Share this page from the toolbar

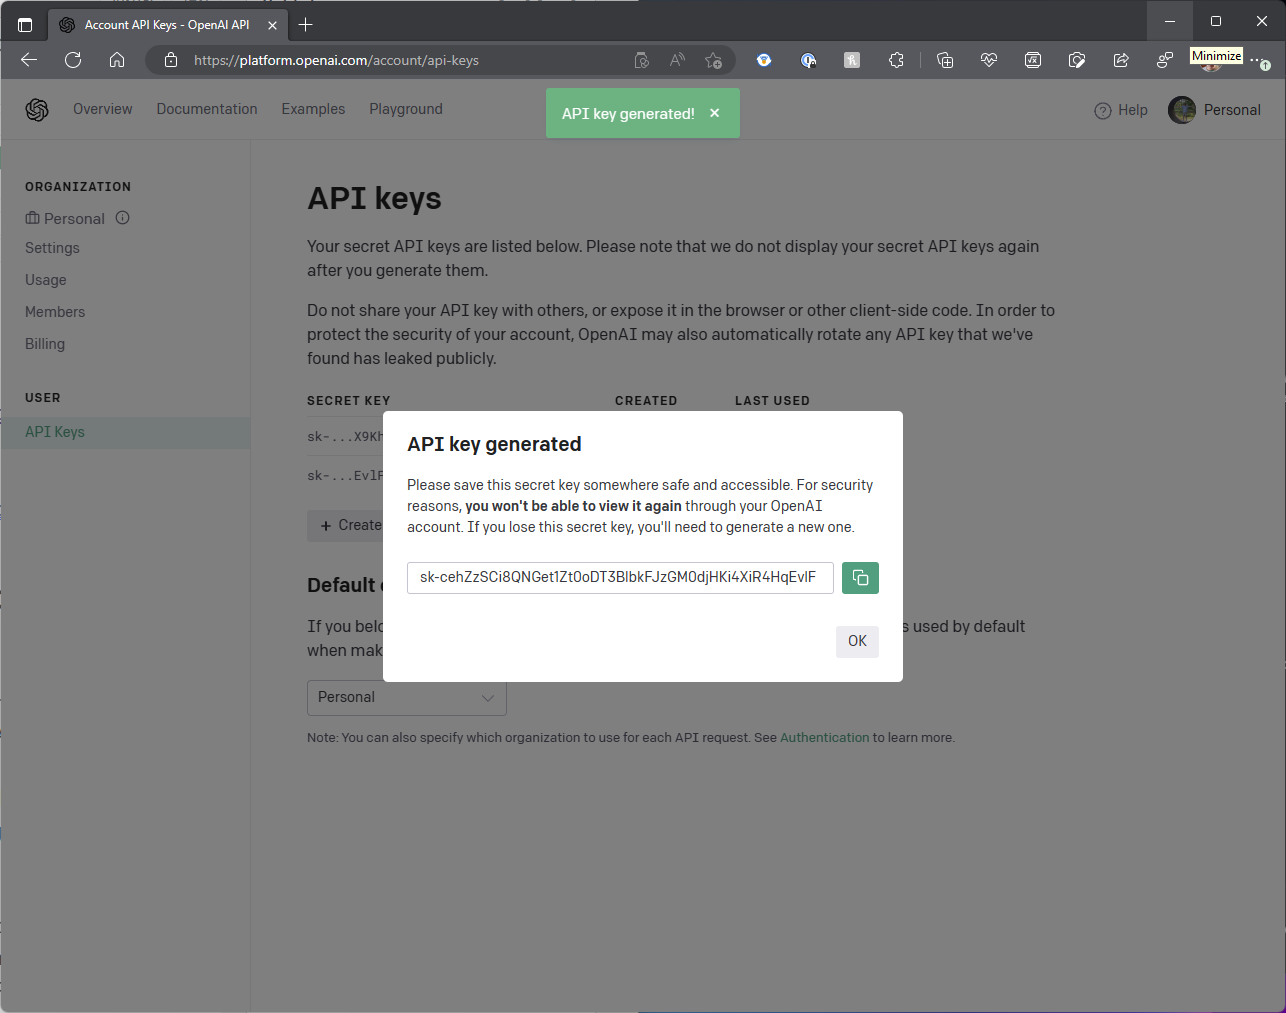click(x=1121, y=60)
